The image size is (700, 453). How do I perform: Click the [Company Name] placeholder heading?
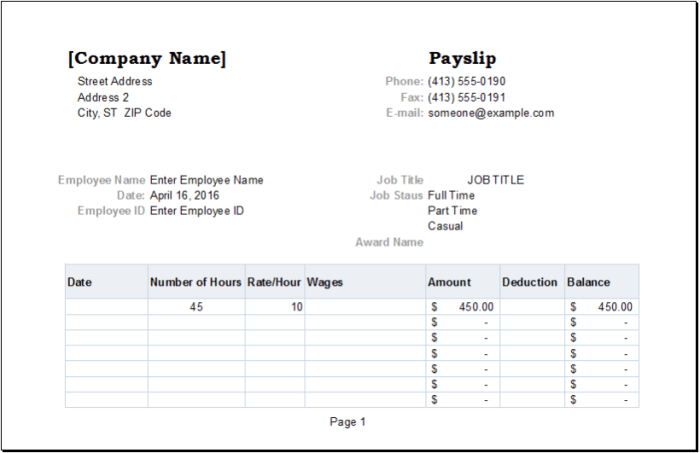(147, 59)
